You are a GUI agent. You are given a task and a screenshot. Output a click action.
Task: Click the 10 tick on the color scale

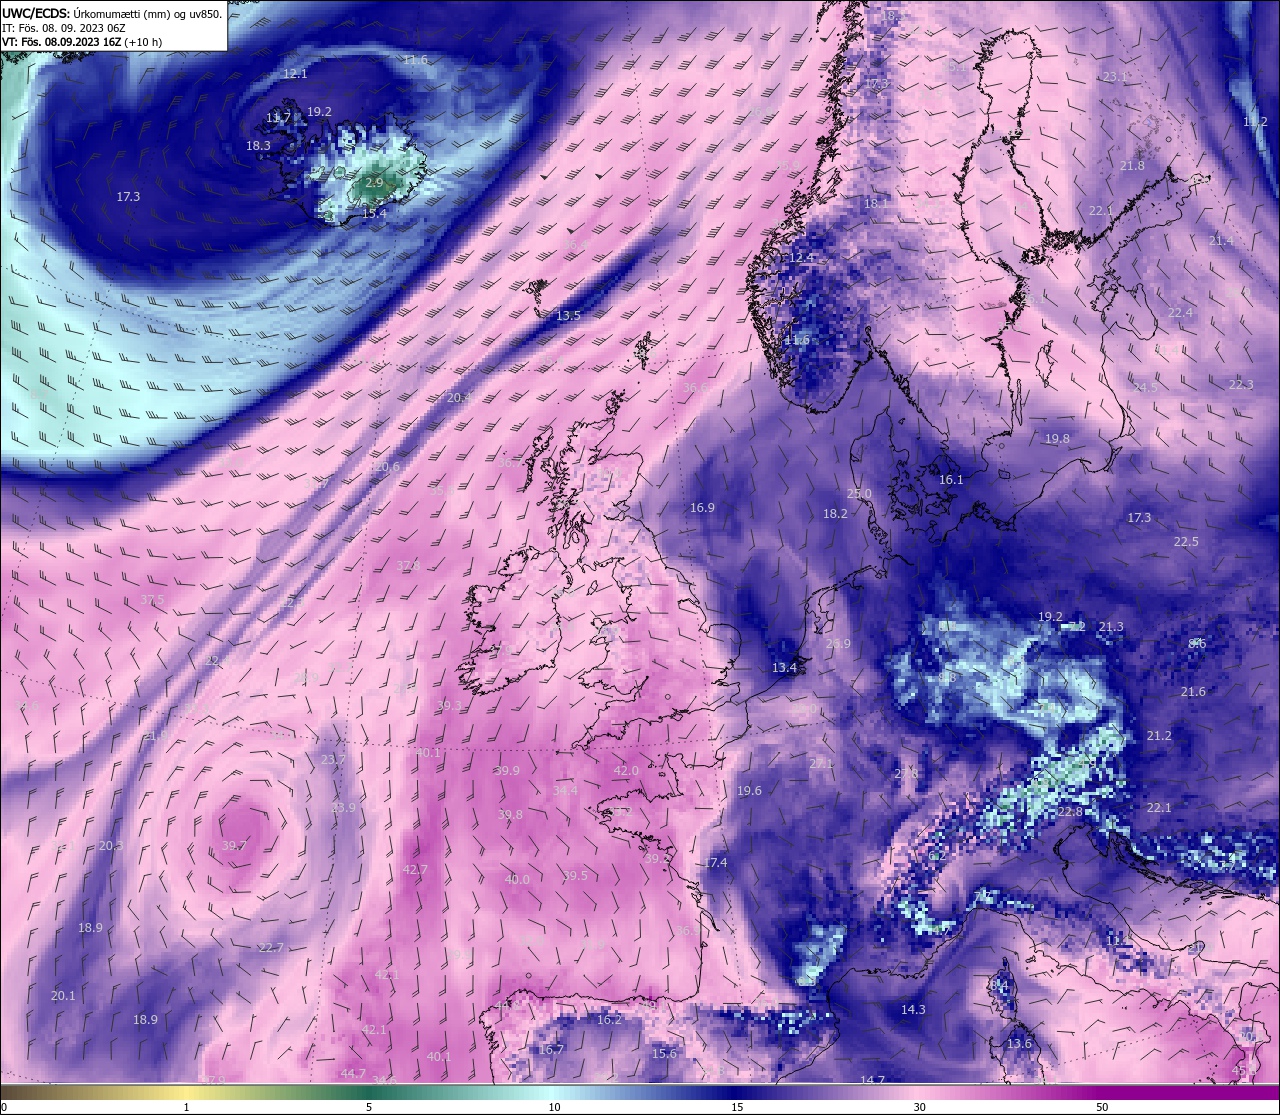(554, 1107)
